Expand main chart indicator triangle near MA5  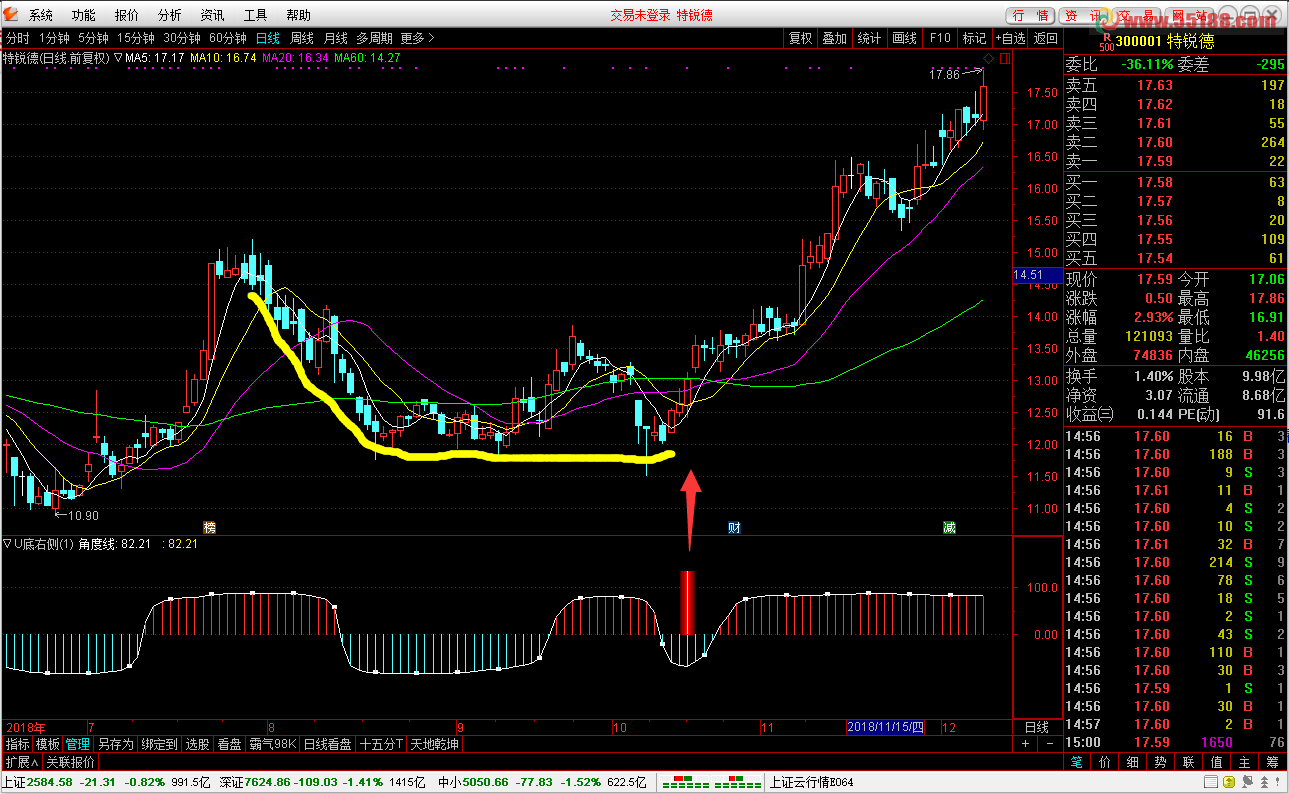click(x=118, y=58)
